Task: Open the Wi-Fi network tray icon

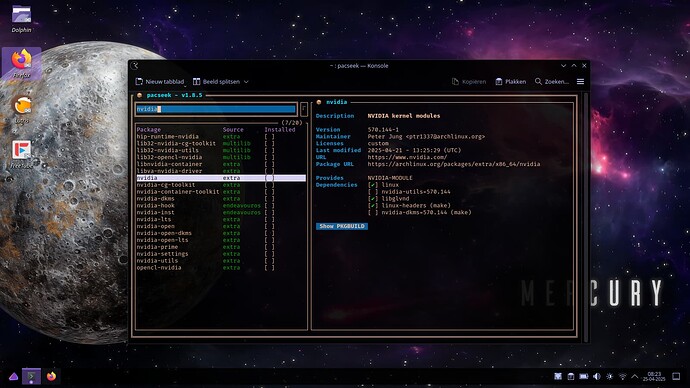Action: pyautogui.click(x=622, y=377)
